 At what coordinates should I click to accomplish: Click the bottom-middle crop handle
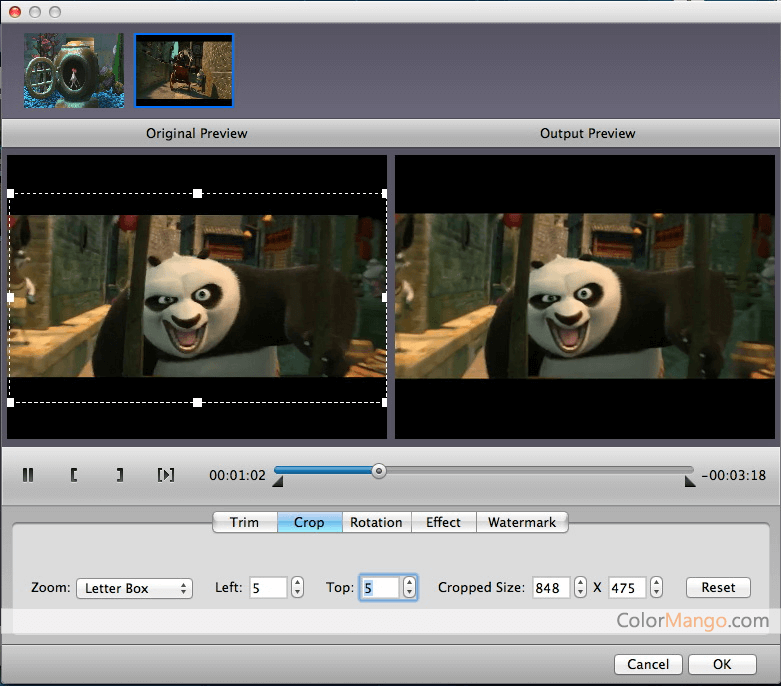pos(198,402)
